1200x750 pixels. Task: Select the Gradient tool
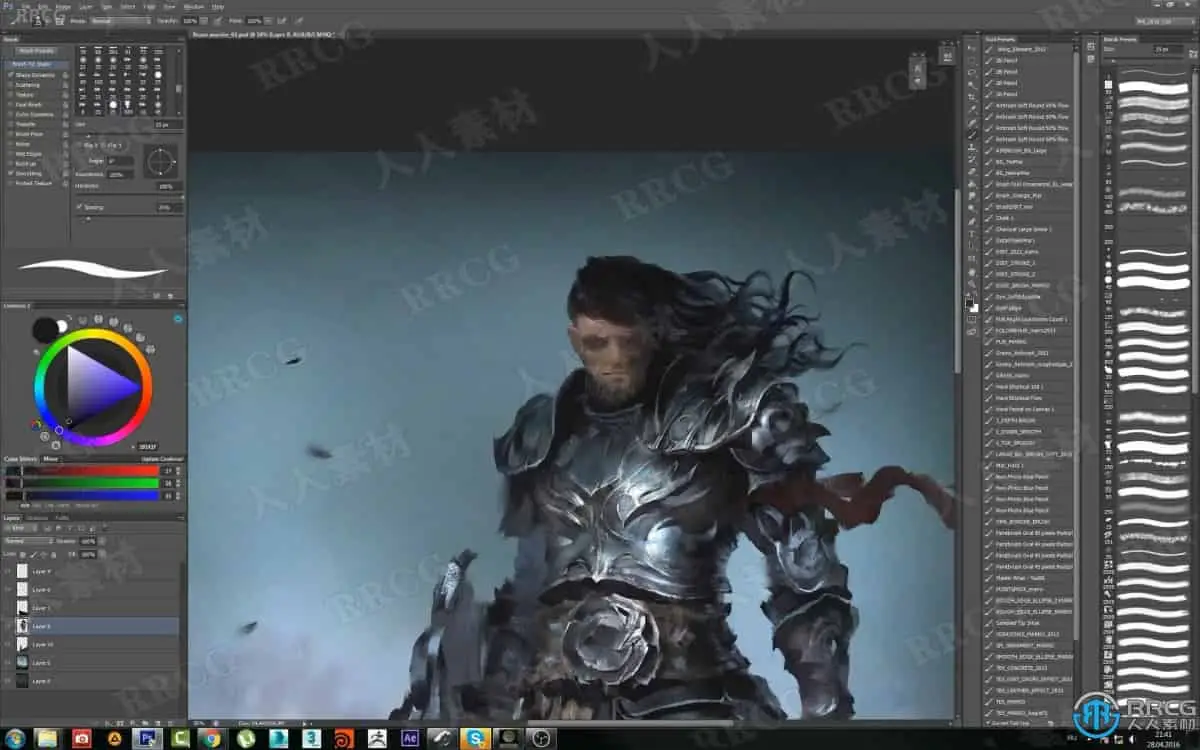pyautogui.click(x=972, y=184)
